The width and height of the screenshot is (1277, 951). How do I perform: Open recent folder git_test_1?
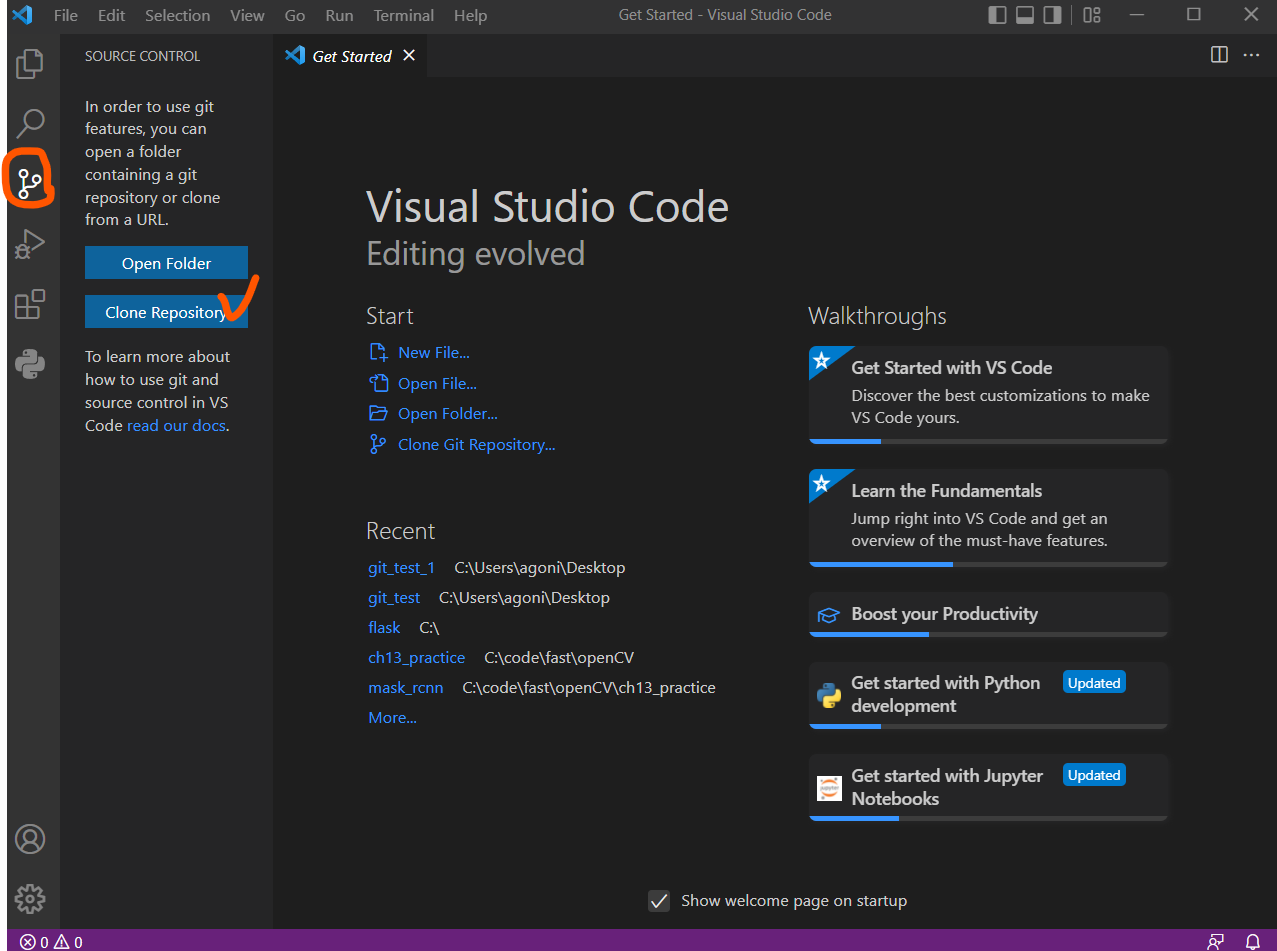click(401, 567)
